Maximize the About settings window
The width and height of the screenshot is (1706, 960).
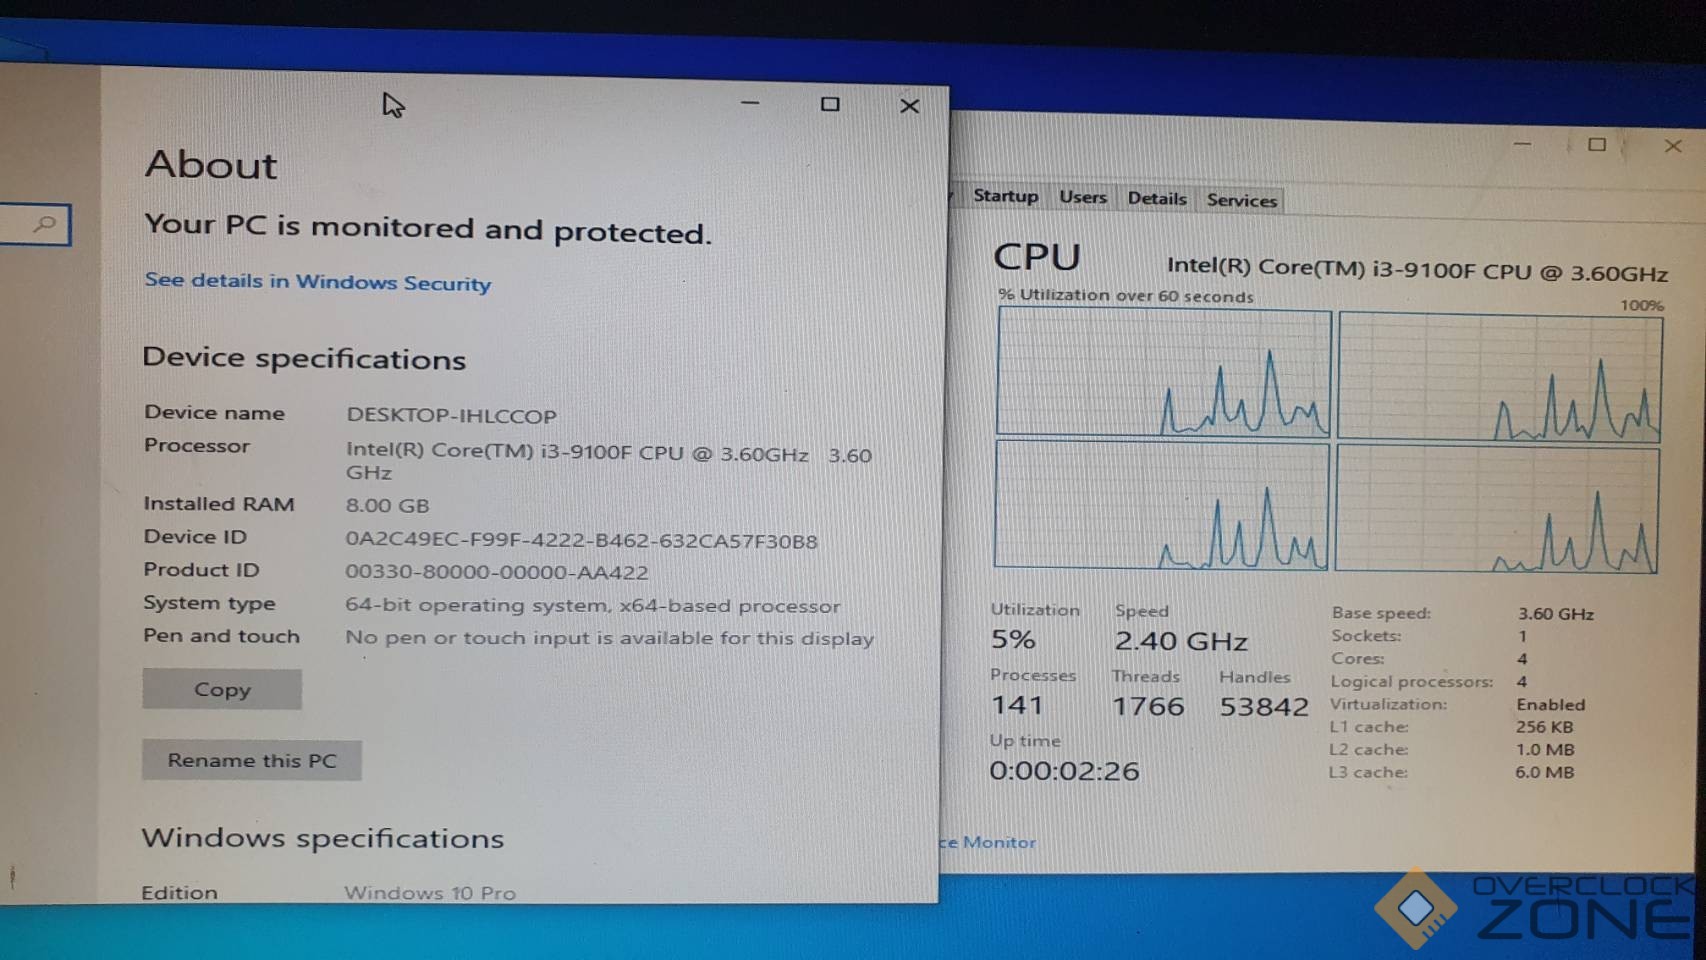[x=830, y=104]
